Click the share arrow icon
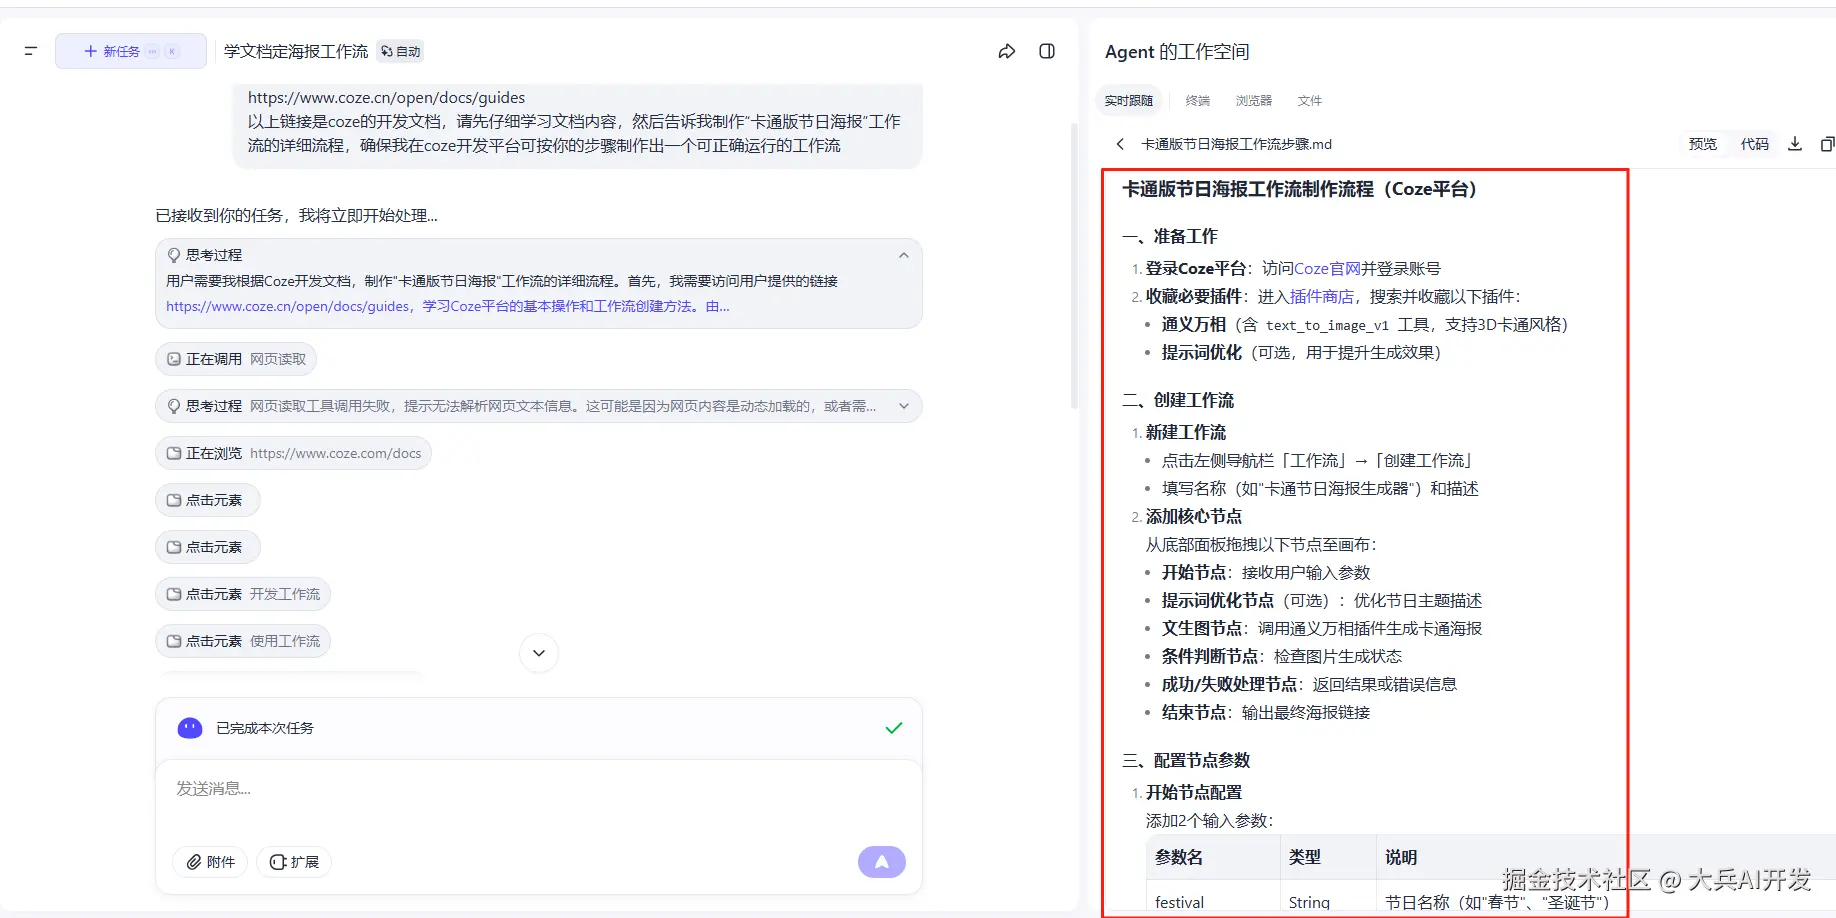This screenshot has height=918, width=1836. 1007,51
